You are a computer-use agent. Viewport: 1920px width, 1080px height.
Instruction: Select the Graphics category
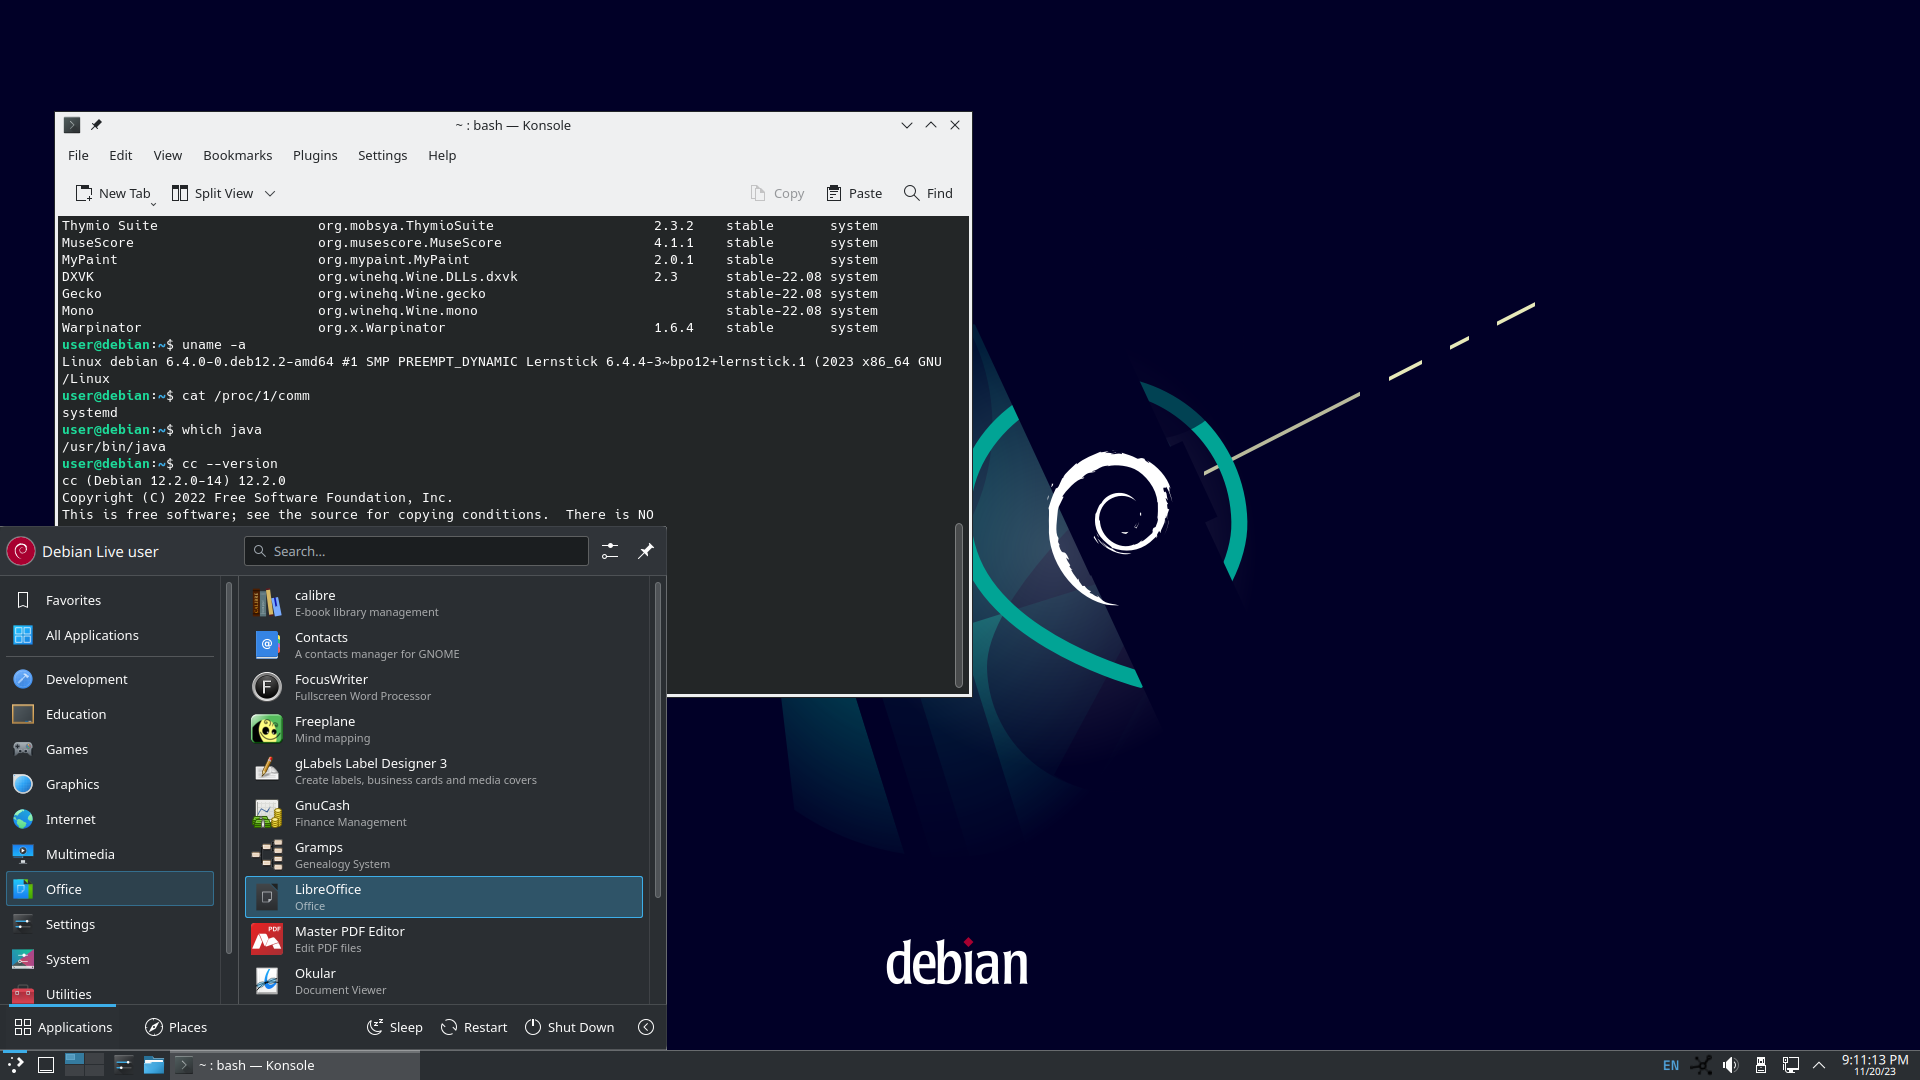(110, 784)
